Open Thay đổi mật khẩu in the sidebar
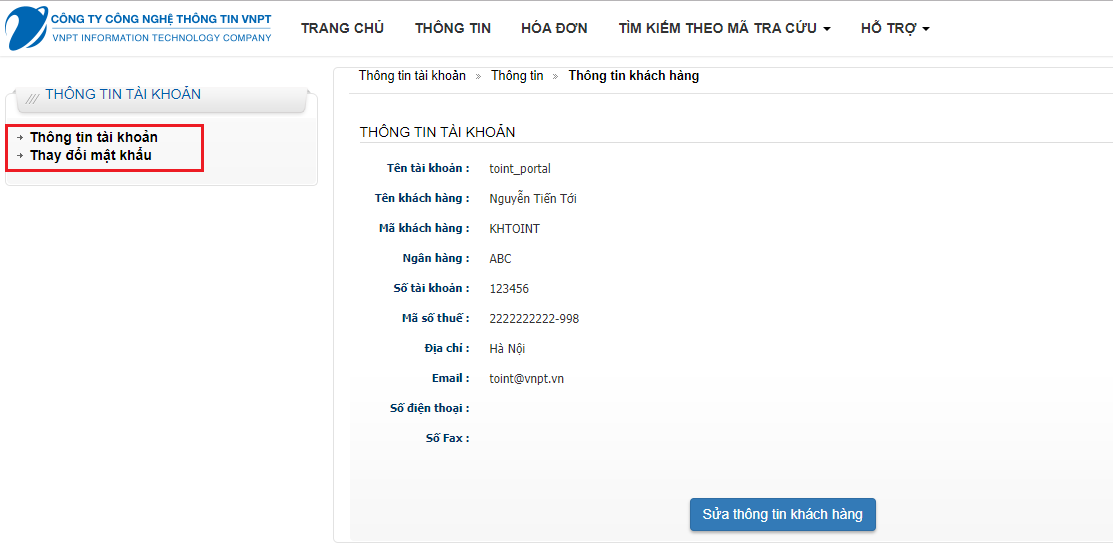The width and height of the screenshot is (1118, 550). (x=91, y=155)
